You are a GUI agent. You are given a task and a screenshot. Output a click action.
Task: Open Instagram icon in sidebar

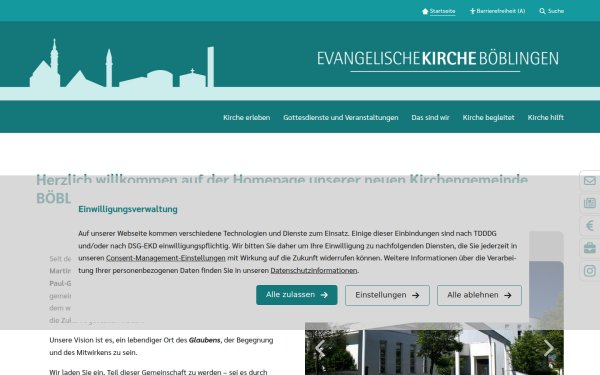click(x=590, y=271)
